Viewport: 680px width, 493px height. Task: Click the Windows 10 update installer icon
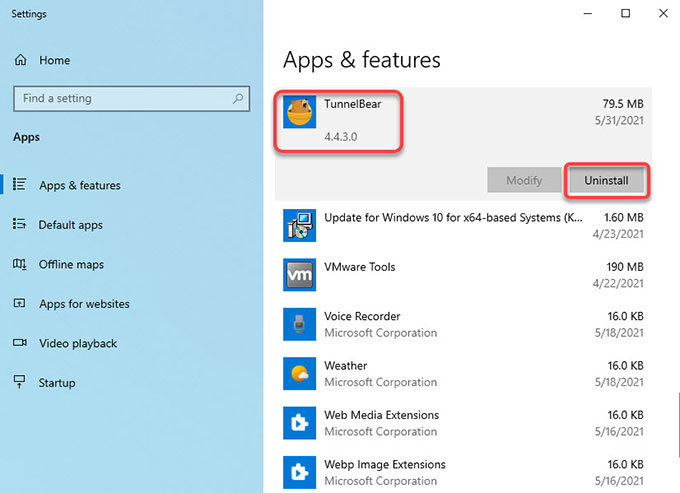(x=299, y=225)
